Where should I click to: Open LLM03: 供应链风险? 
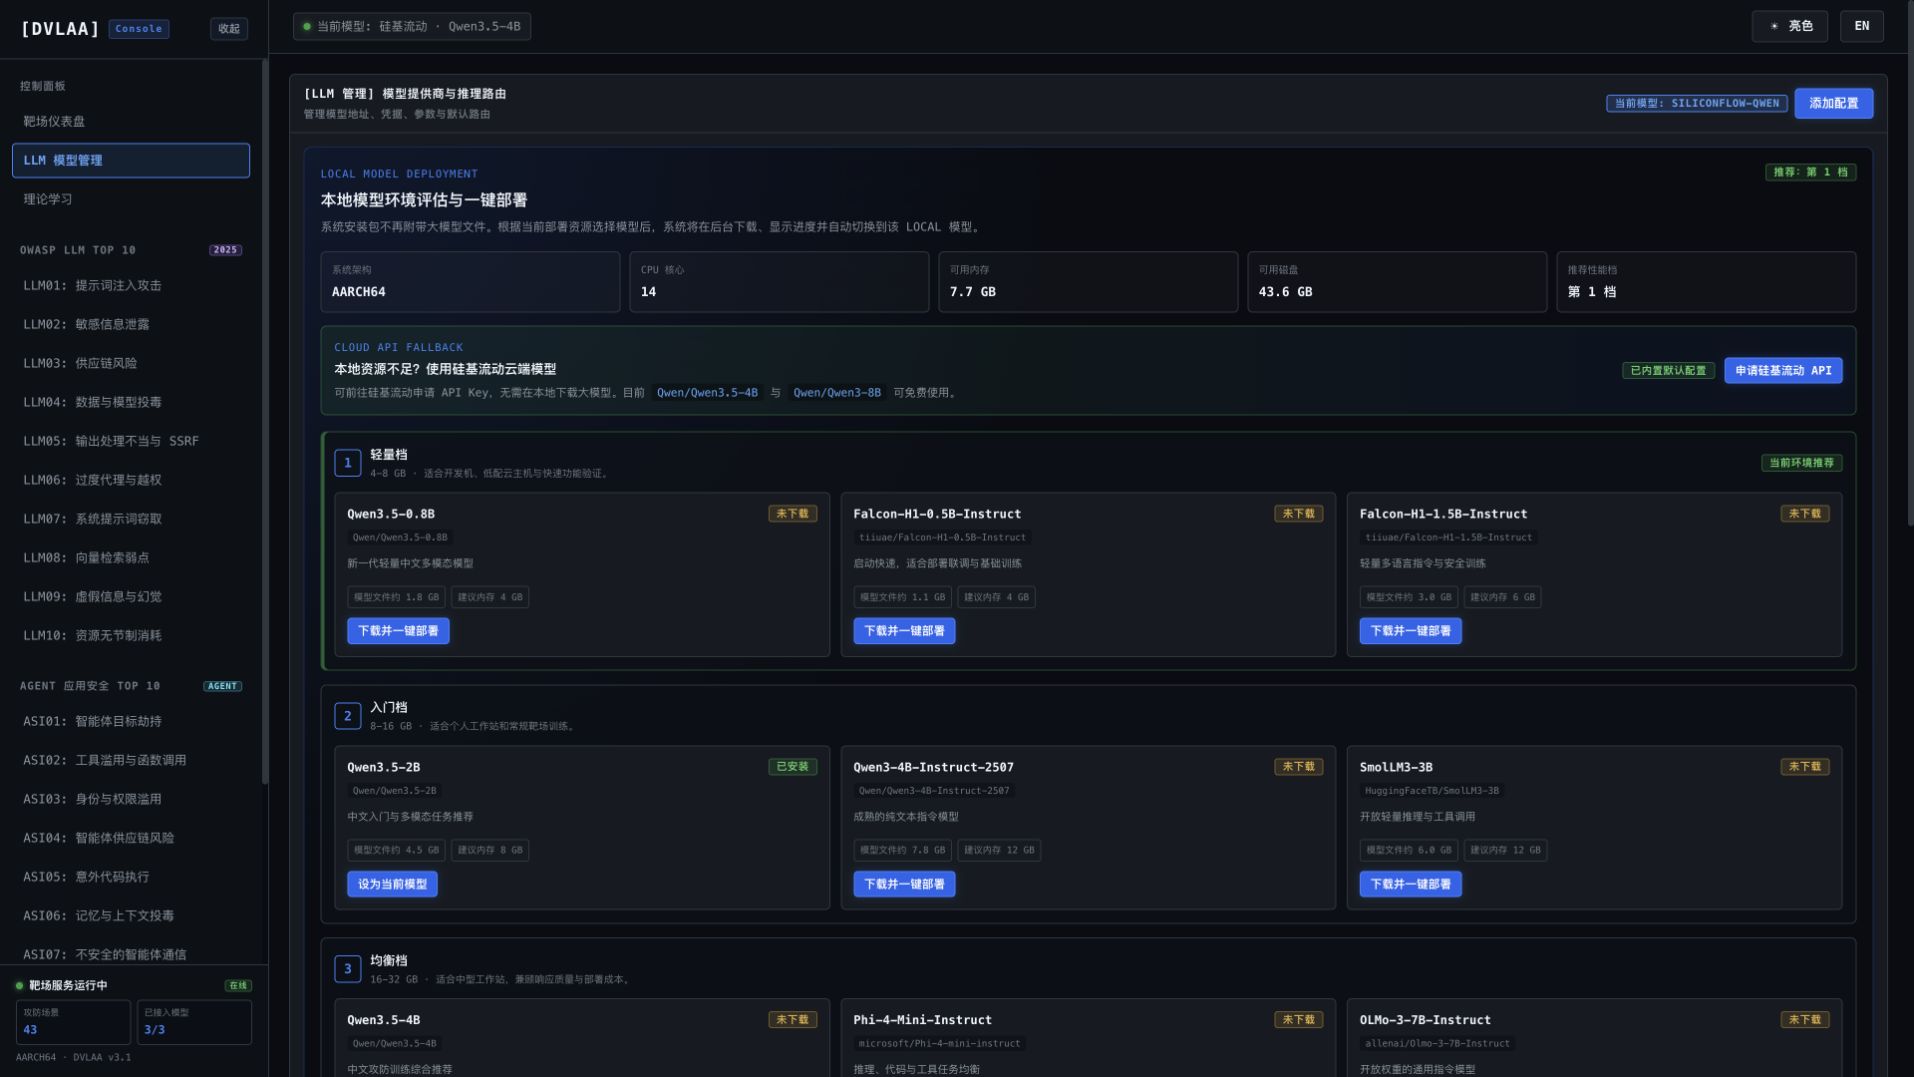coord(131,363)
